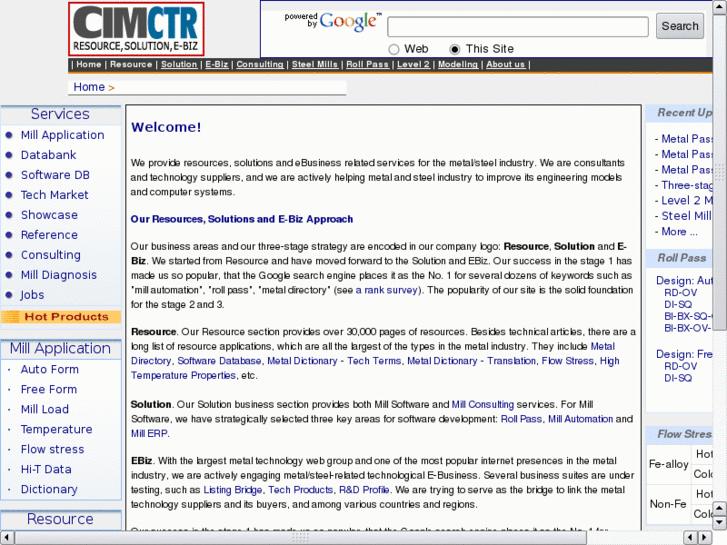This screenshot has height=545, width=727.
Task: Open the Tech Products link
Action: [x=300, y=490]
